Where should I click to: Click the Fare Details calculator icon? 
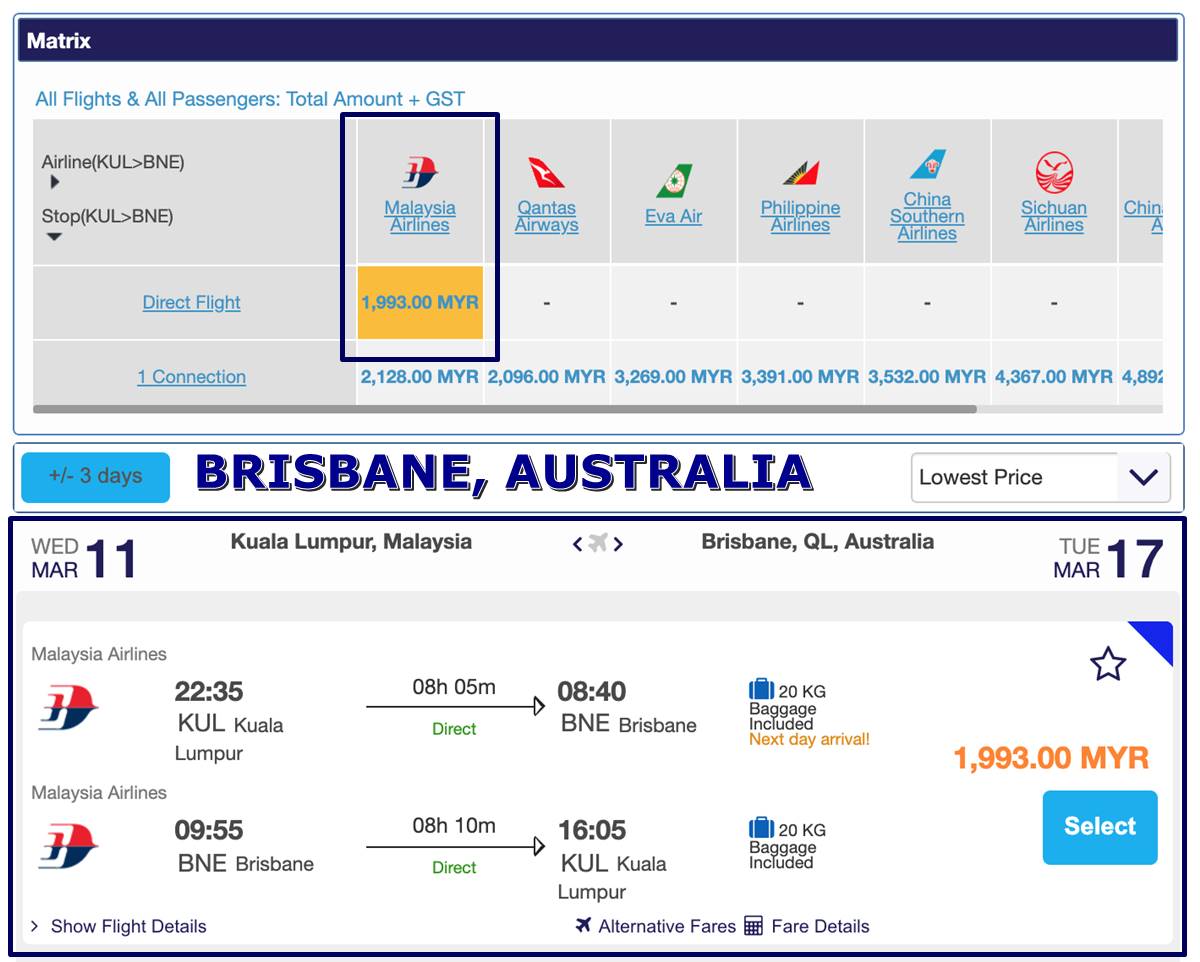pyautogui.click(x=754, y=926)
